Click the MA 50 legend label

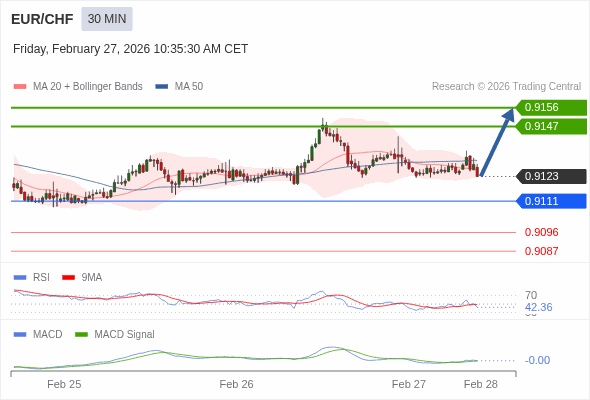pos(189,87)
